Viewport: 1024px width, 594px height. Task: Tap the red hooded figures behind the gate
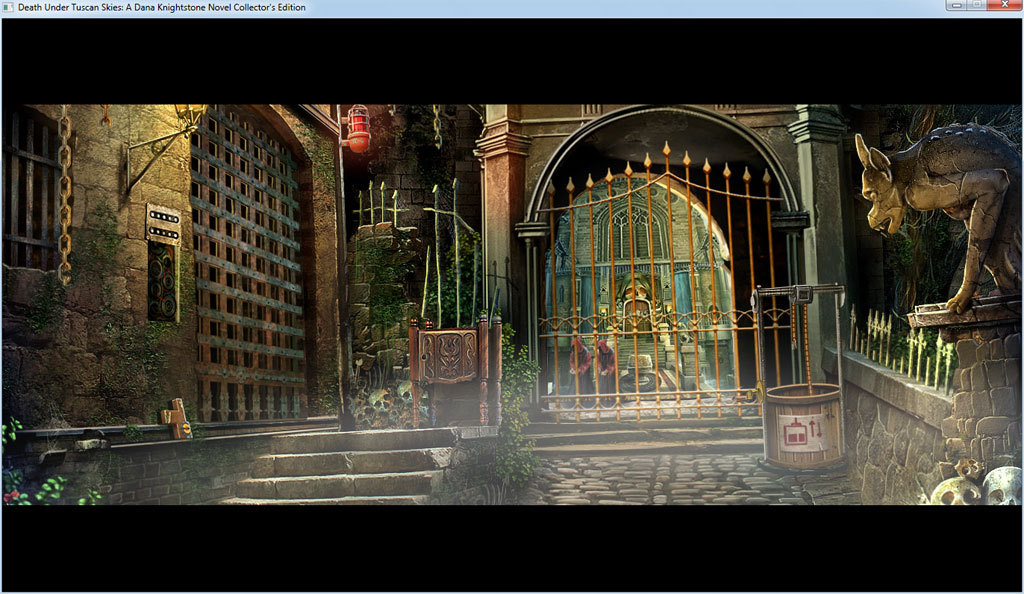pyautogui.click(x=593, y=366)
